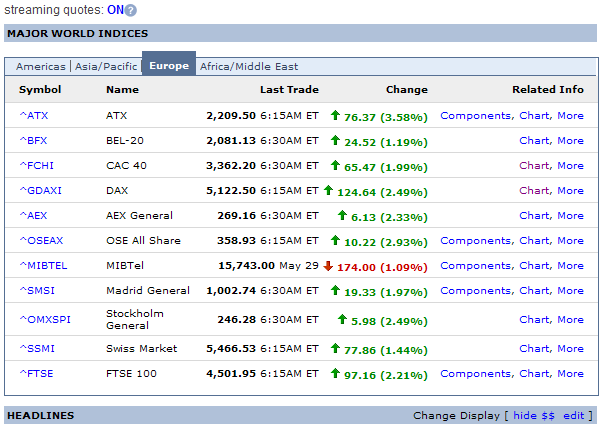This screenshot has height=427, width=602.
Task: Open the Chart link for FTSE 100
Action: [534, 373]
